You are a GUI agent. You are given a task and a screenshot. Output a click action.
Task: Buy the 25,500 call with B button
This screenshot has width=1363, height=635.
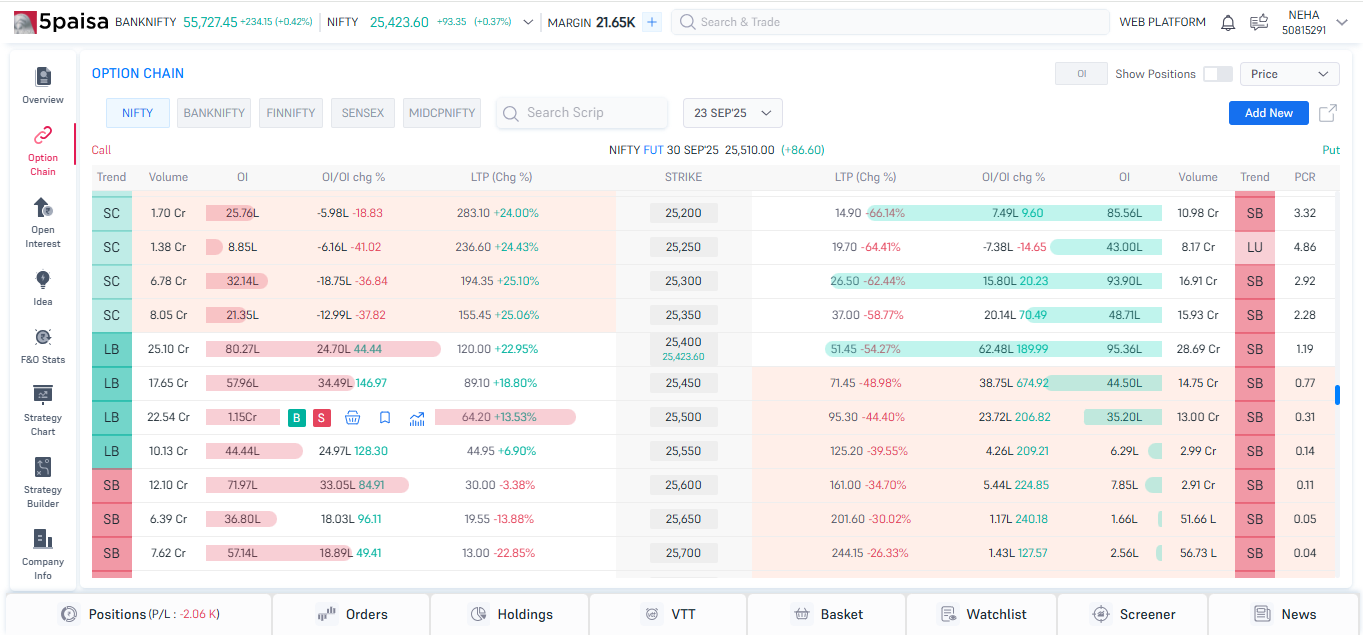(x=297, y=418)
